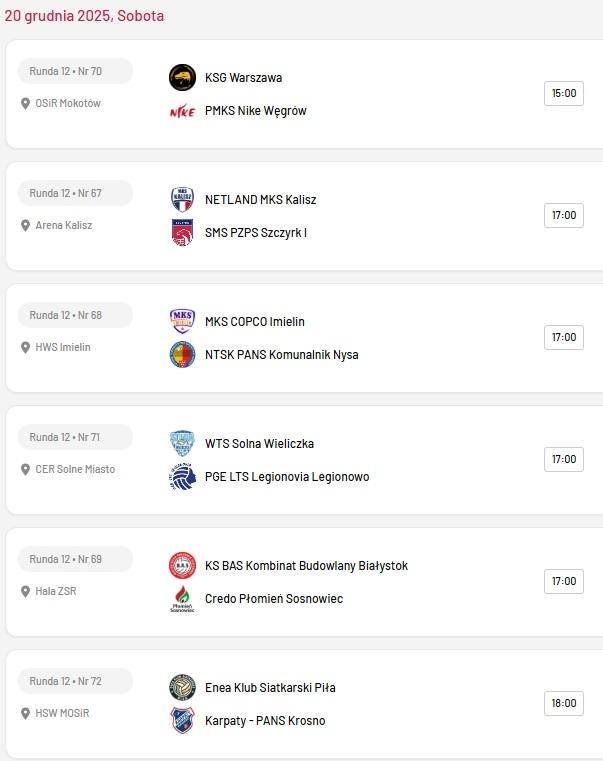This screenshot has height=761, width=603.
Task: Click the WTS Solna Wieliczka logo
Action: [x=182, y=443]
